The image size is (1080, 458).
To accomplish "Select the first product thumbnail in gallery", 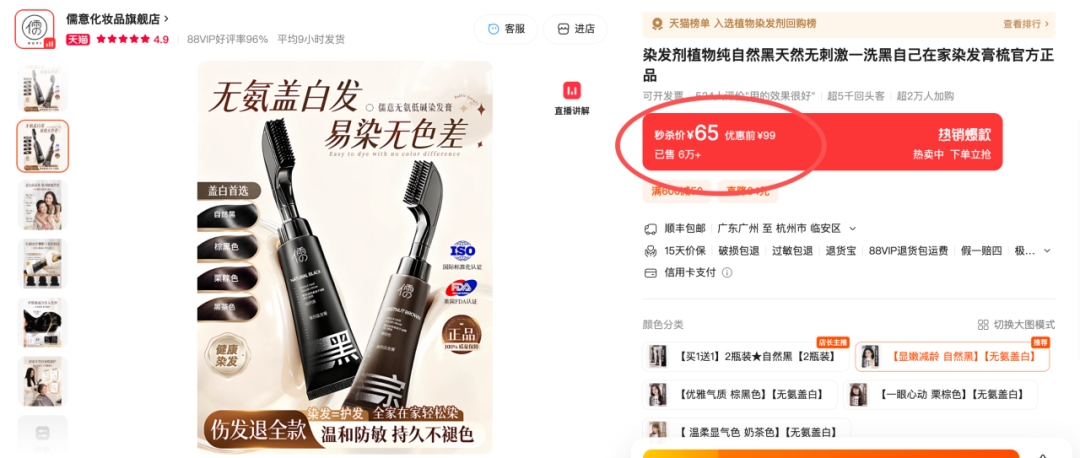I will tap(43, 87).
